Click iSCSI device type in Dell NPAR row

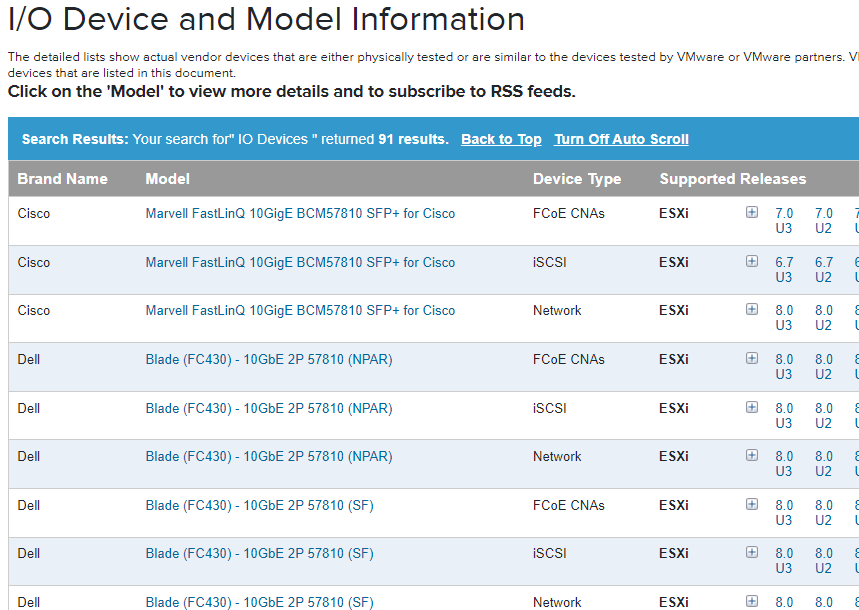click(x=549, y=408)
